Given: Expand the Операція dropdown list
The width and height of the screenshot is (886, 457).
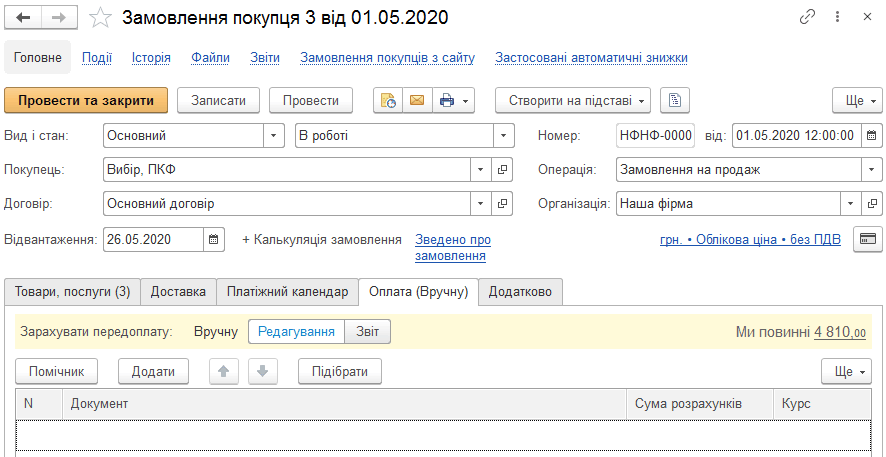Looking at the screenshot, I should click(871, 169).
